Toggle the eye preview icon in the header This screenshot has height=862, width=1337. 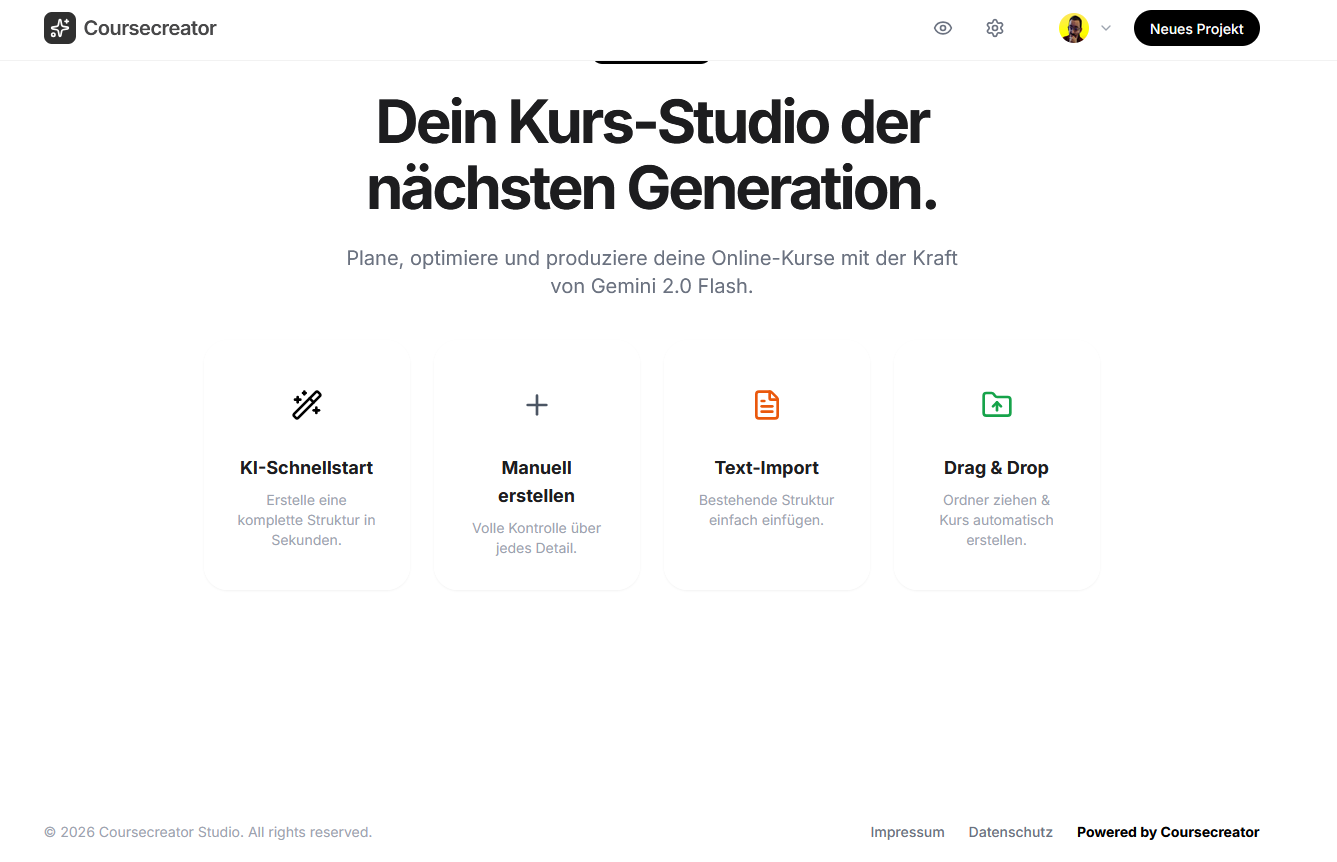click(943, 28)
